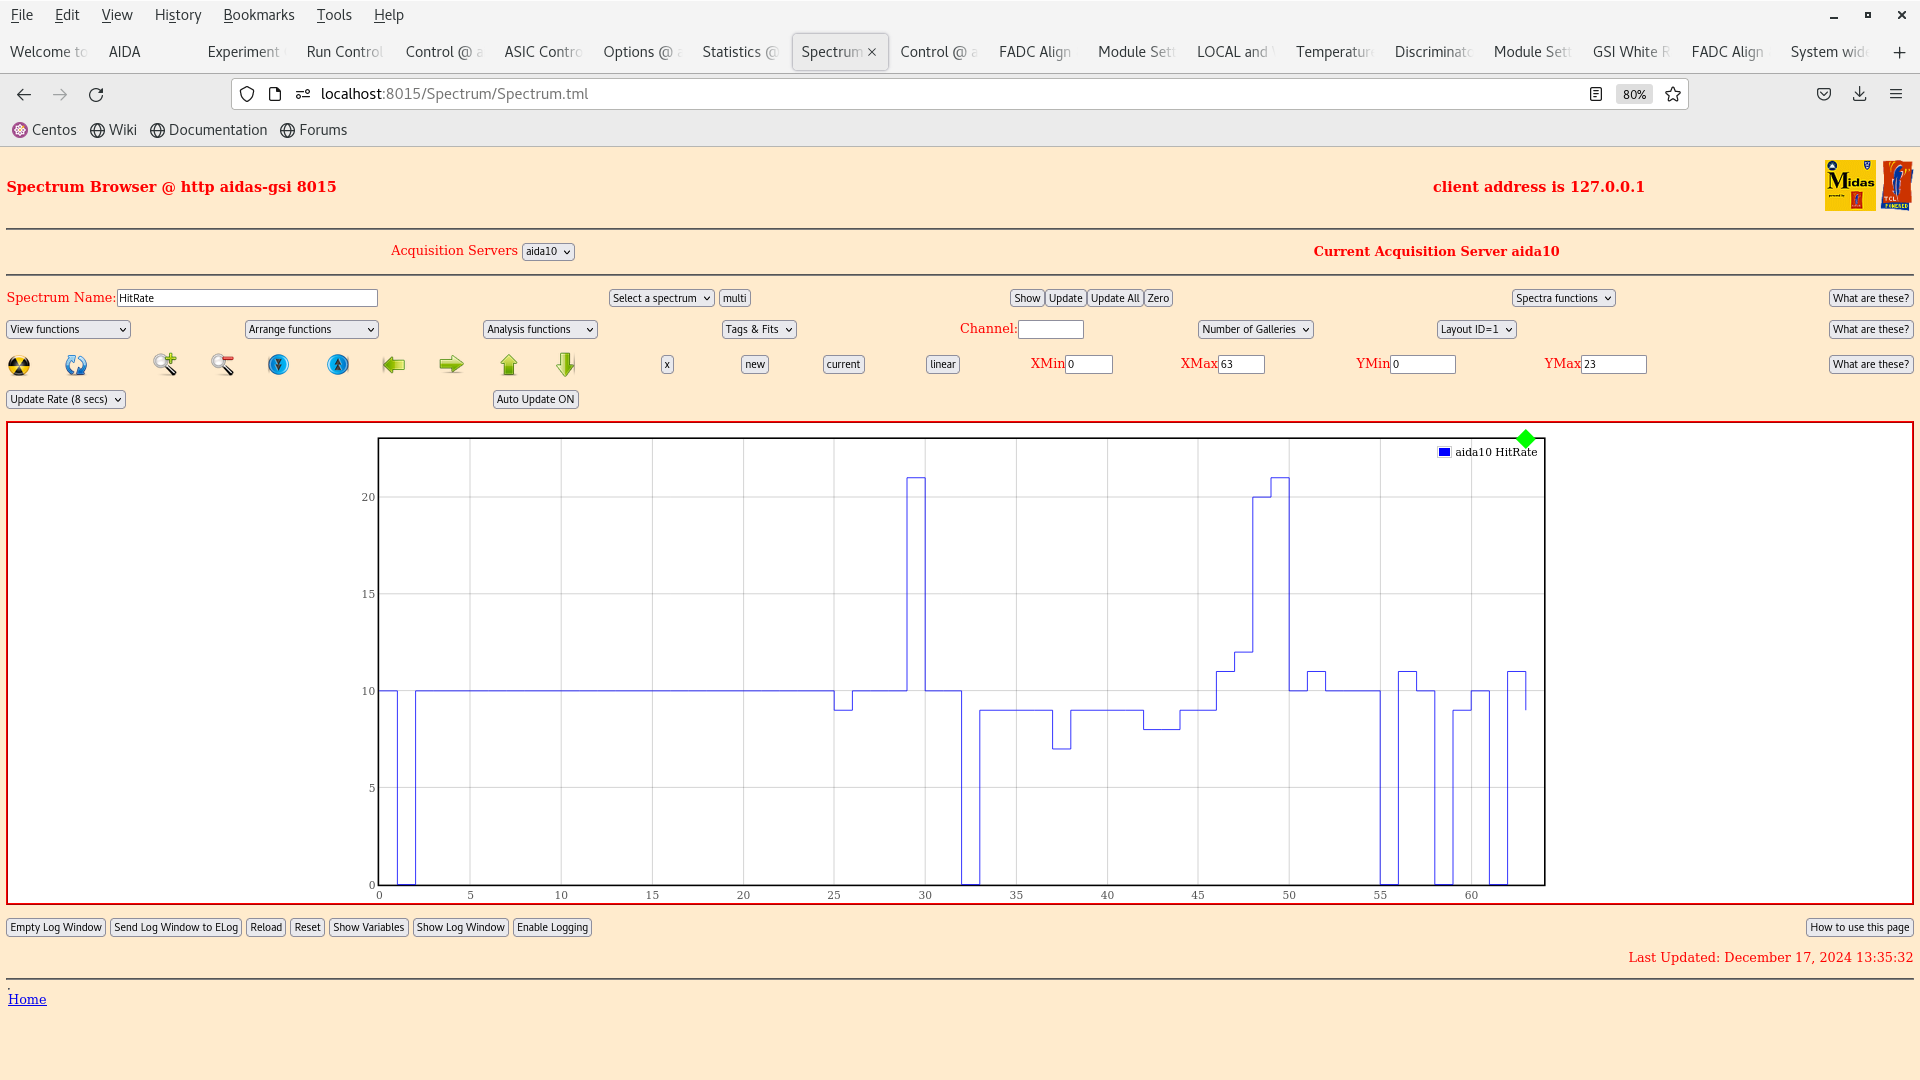The width and height of the screenshot is (1920, 1080).
Task: Click the Midas logo in the top right
Action: (x=1849, y=184)
